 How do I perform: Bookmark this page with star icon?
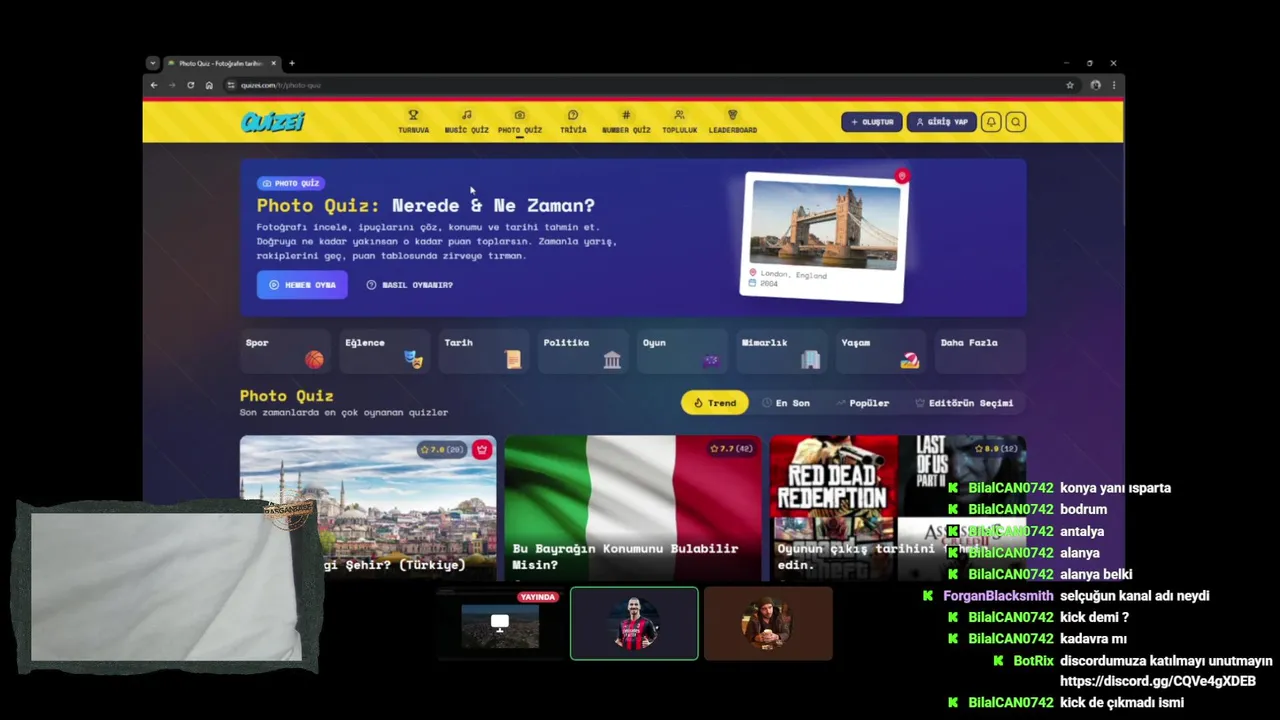tap(1070, 85)
